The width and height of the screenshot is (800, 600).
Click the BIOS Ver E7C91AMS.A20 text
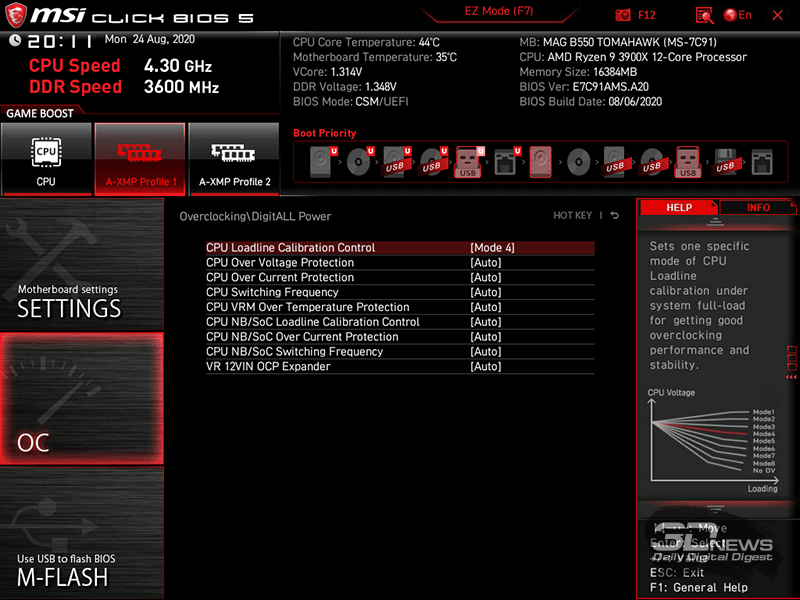point(584,87)
